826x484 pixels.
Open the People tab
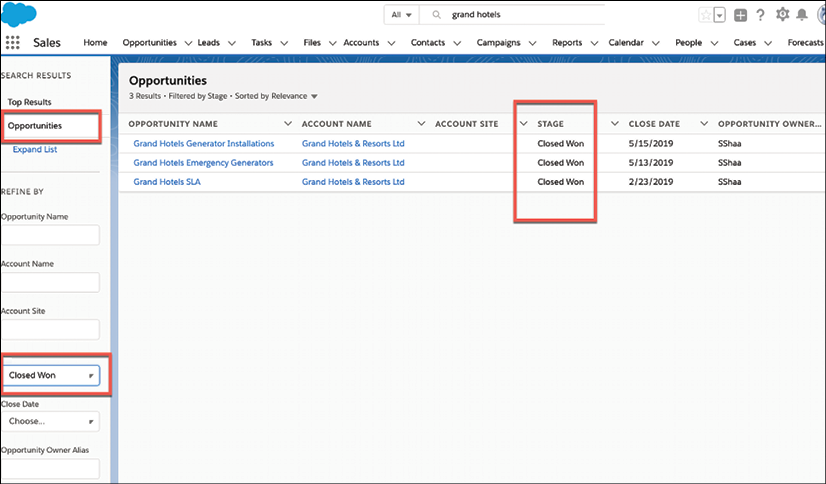(x=689, y=43)
